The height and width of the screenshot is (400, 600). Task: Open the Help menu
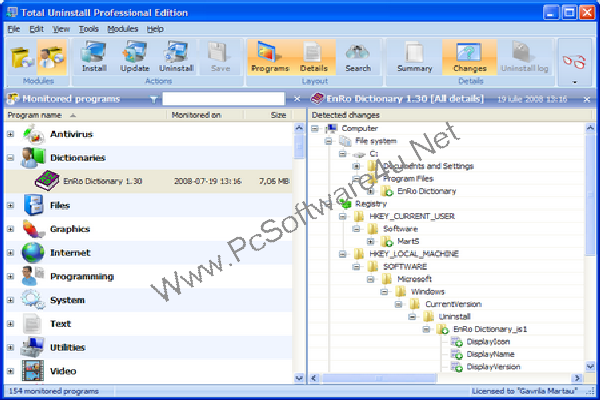(155, 29)
